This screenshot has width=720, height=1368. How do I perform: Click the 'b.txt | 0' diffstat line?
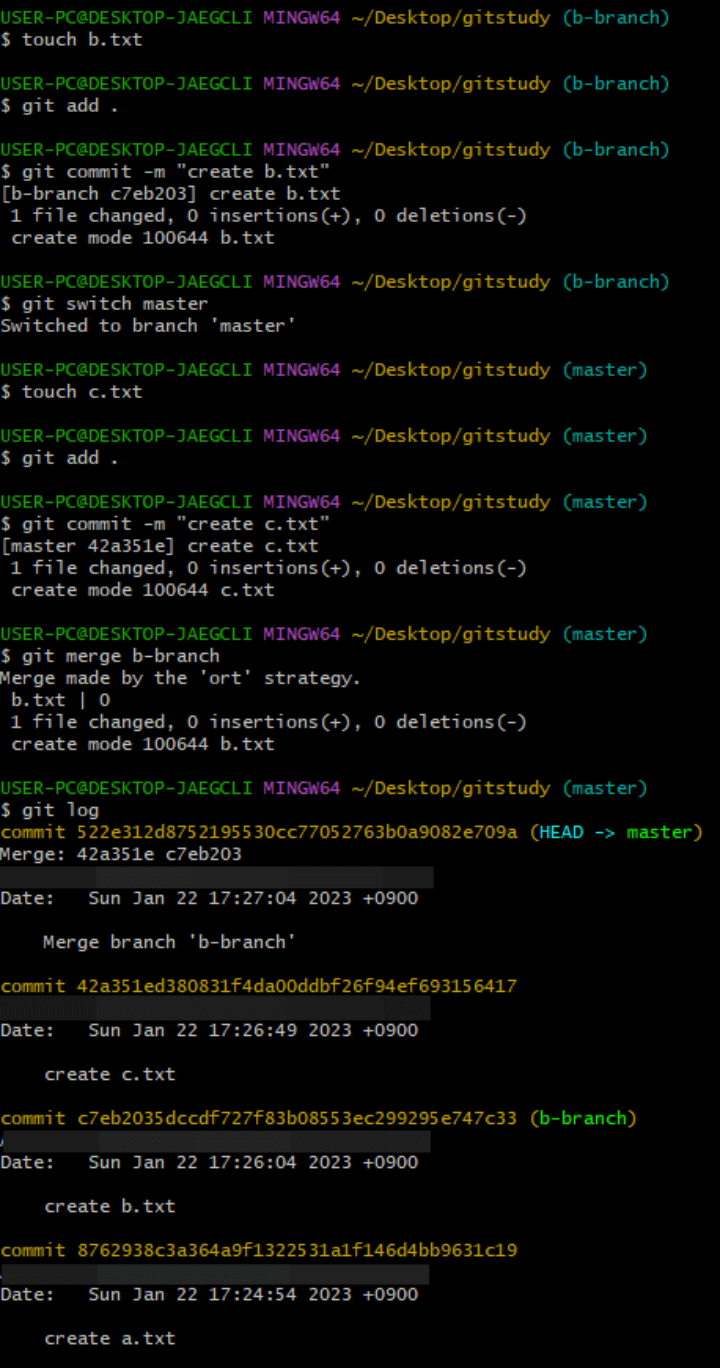click(60, 700)
